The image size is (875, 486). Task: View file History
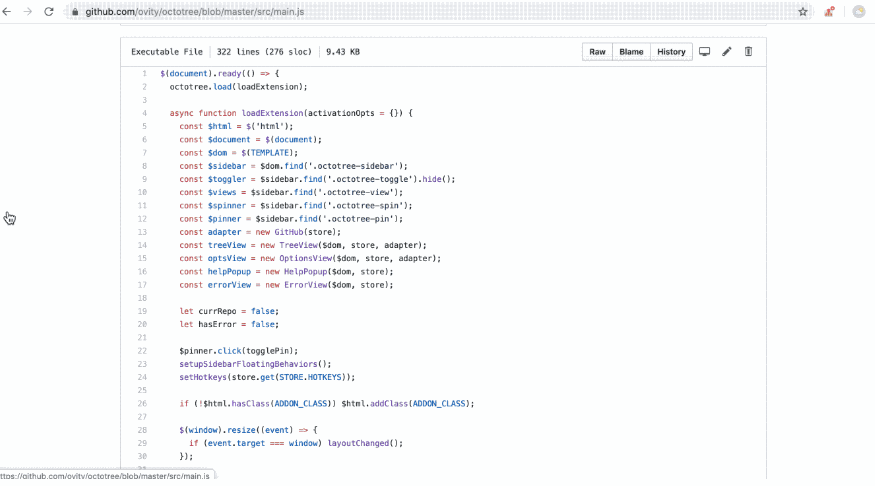point(671,52)
